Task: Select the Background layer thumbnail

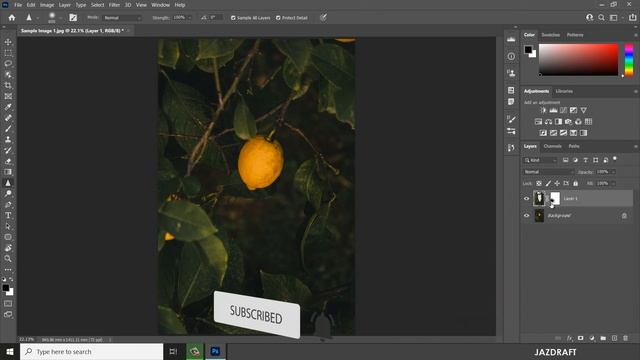Action: coord(539,216)
